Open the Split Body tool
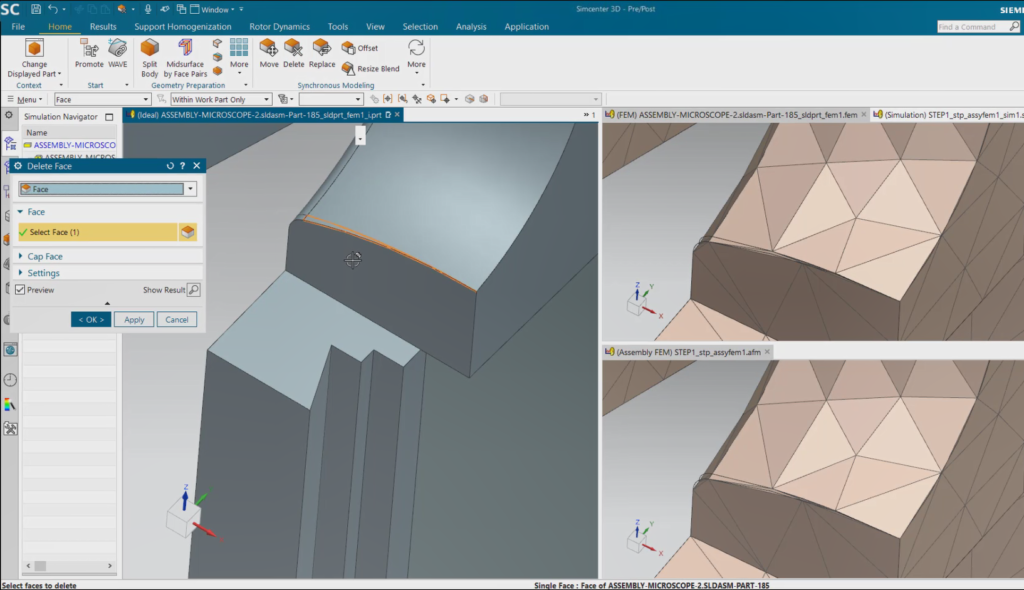 click(149, 55)
